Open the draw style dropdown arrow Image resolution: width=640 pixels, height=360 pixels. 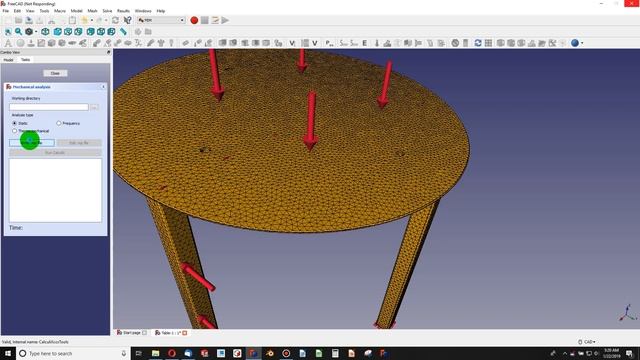(36, 32)
